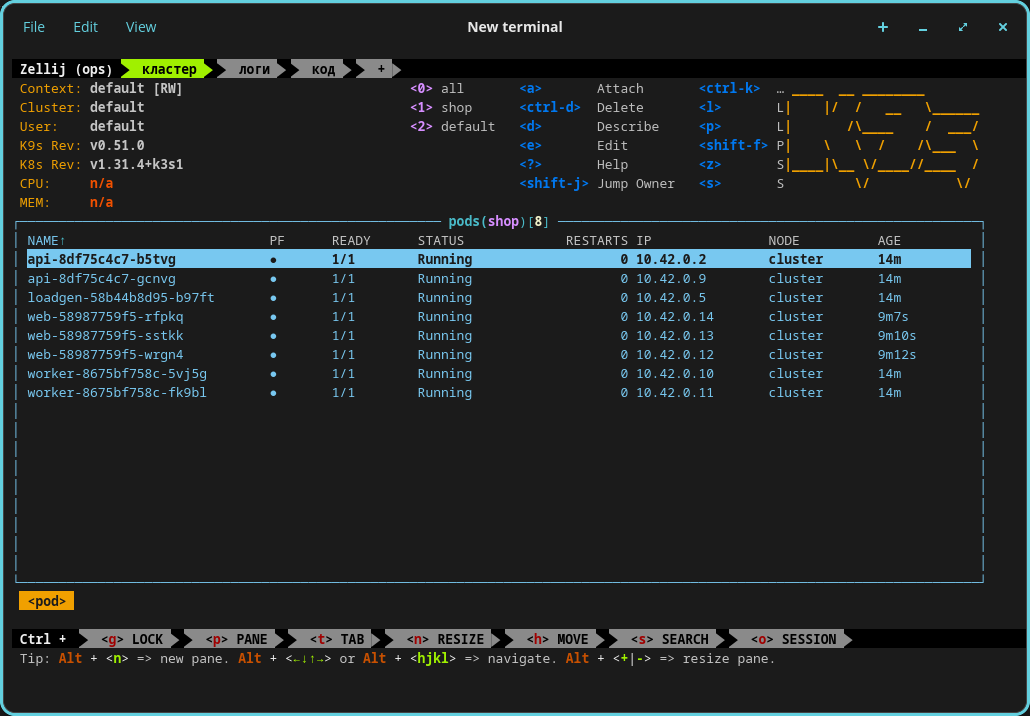
Task: Select the <p> PANE mode
Action: point(236,639)
